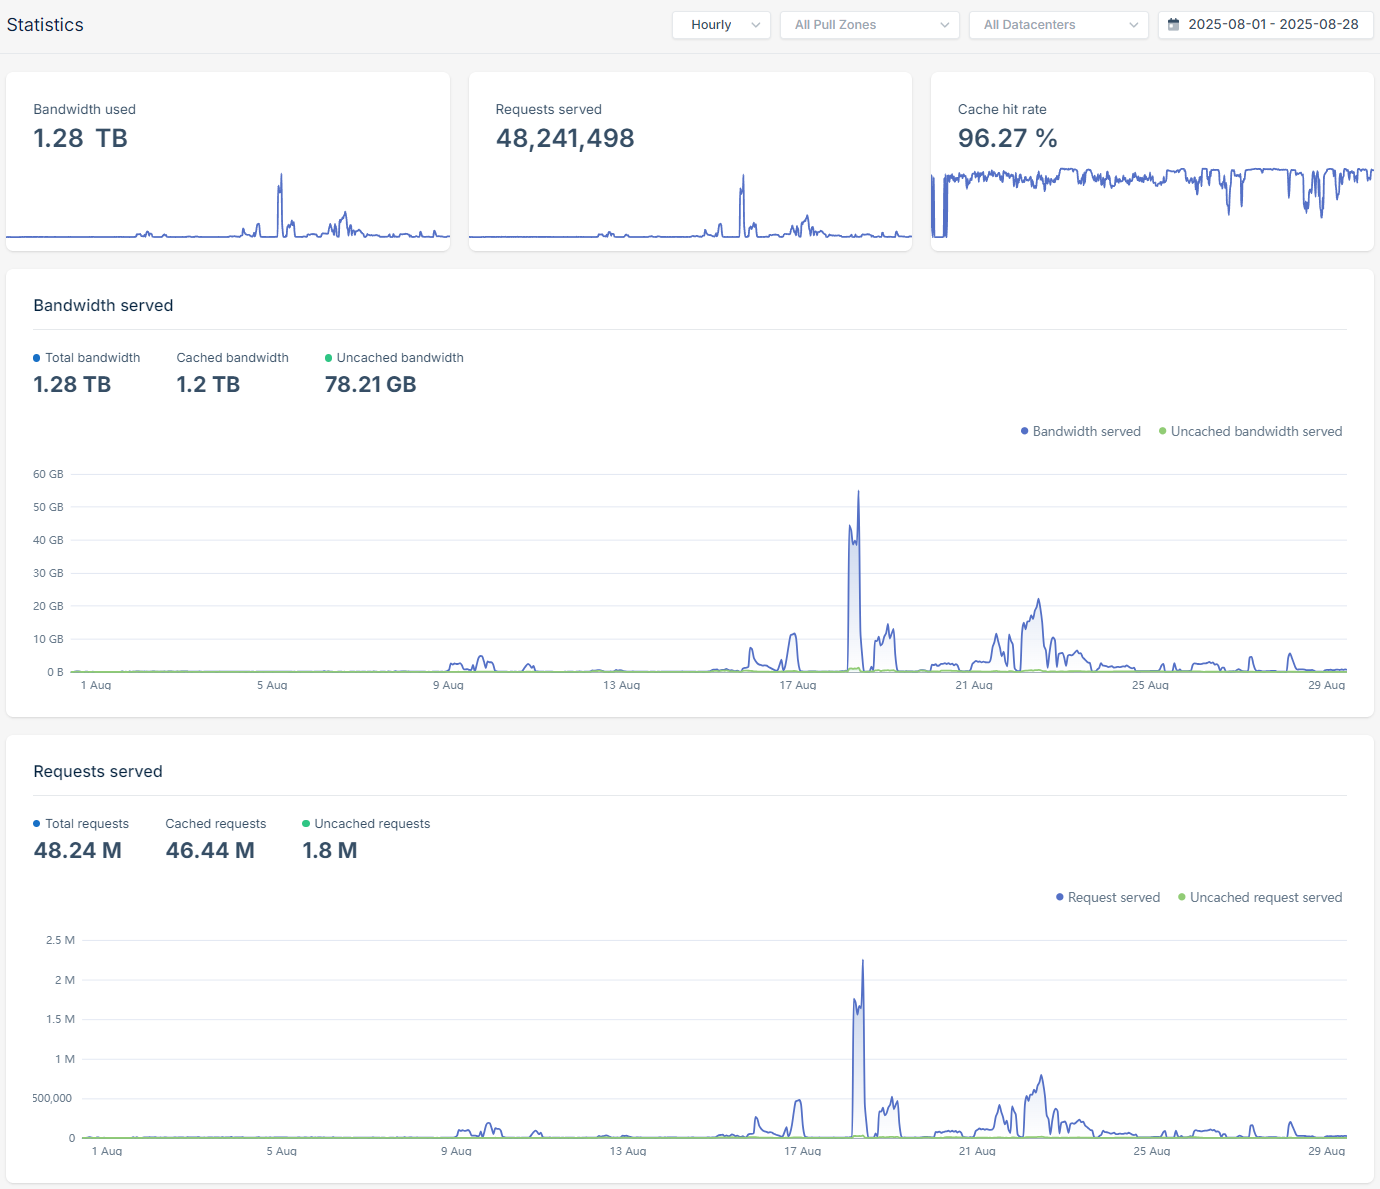The image size is (1380, 1189).
Task: Open the All Datacenters selector
Action: [1058, 25]
